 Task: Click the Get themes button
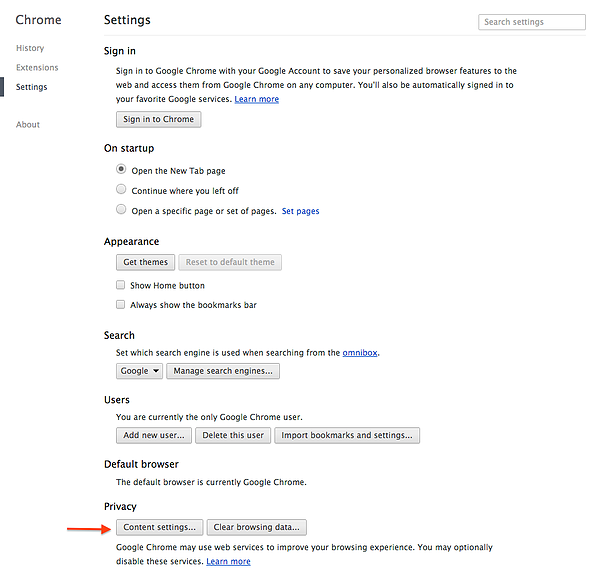click(x=145, y=262)
